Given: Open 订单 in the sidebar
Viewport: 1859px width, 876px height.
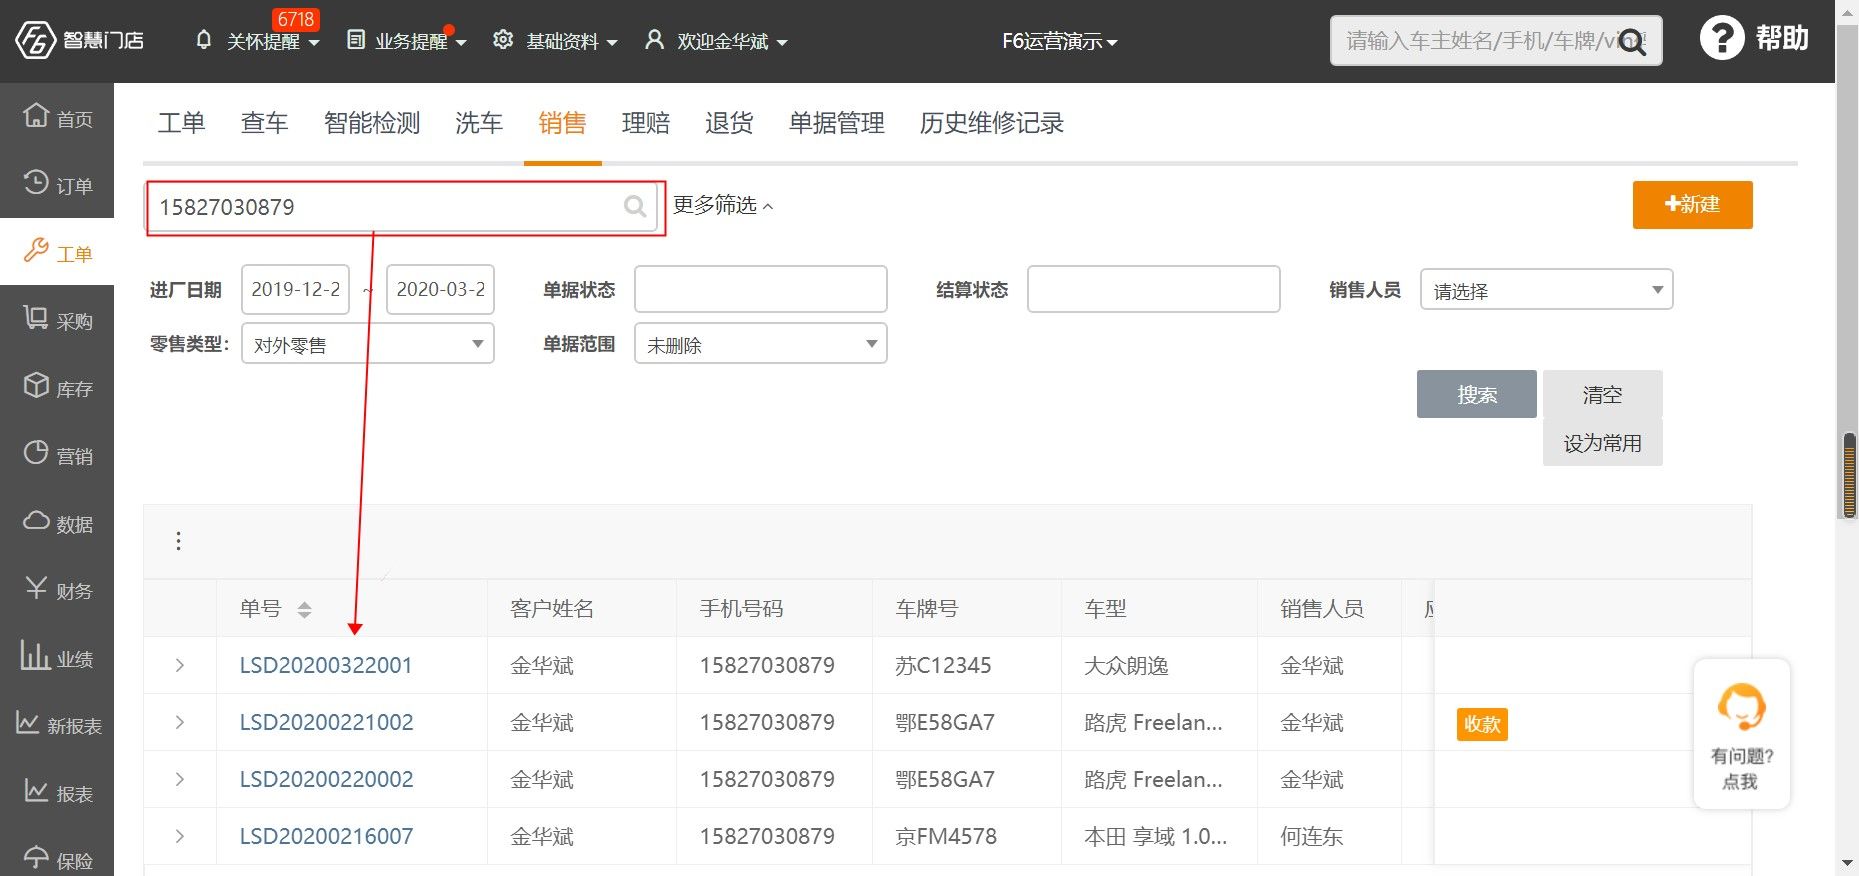Looking at the screenshot, I should [x=57, y=185].
